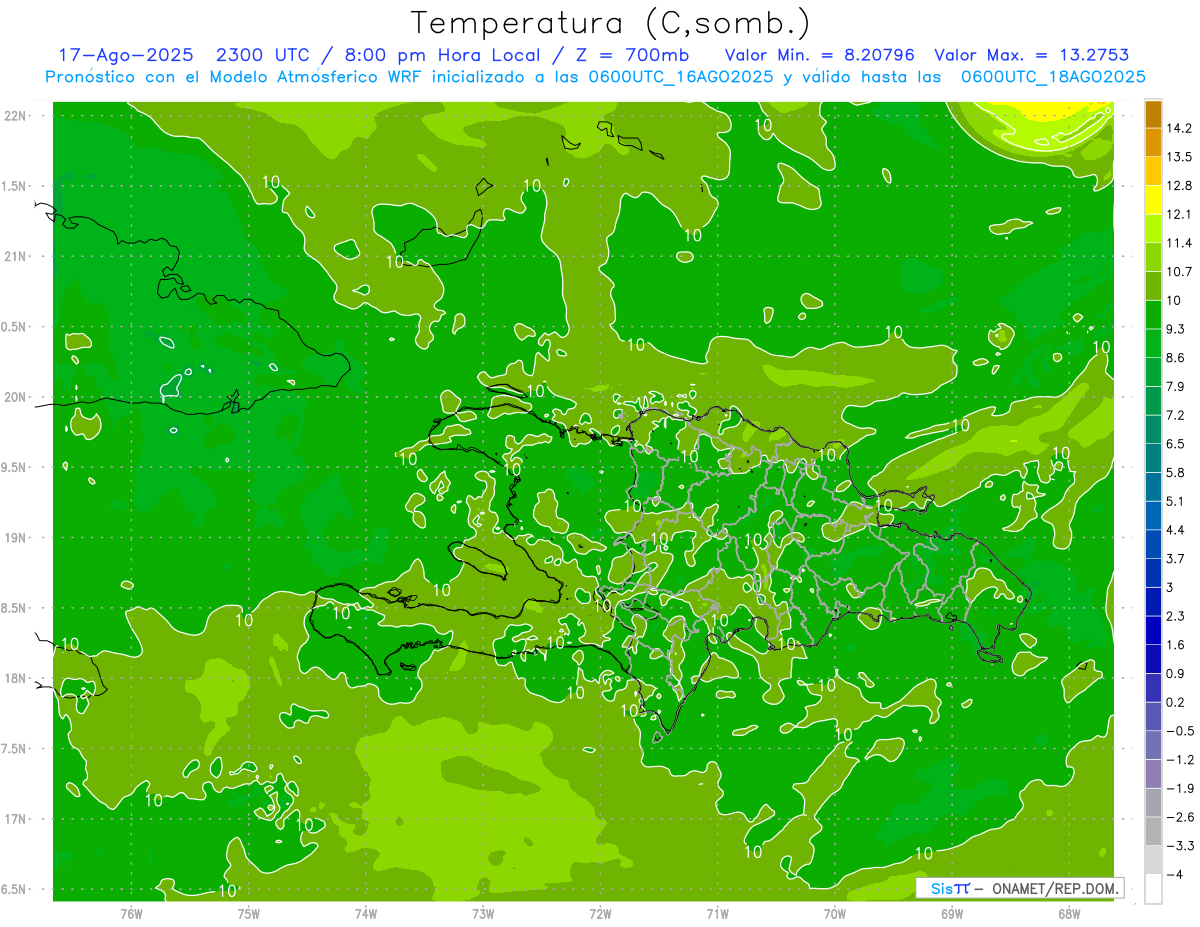This screenshot has height=927, width=1200.
Task: Click the 13.5 color scale label
Action: click(x=1181, y=157)
